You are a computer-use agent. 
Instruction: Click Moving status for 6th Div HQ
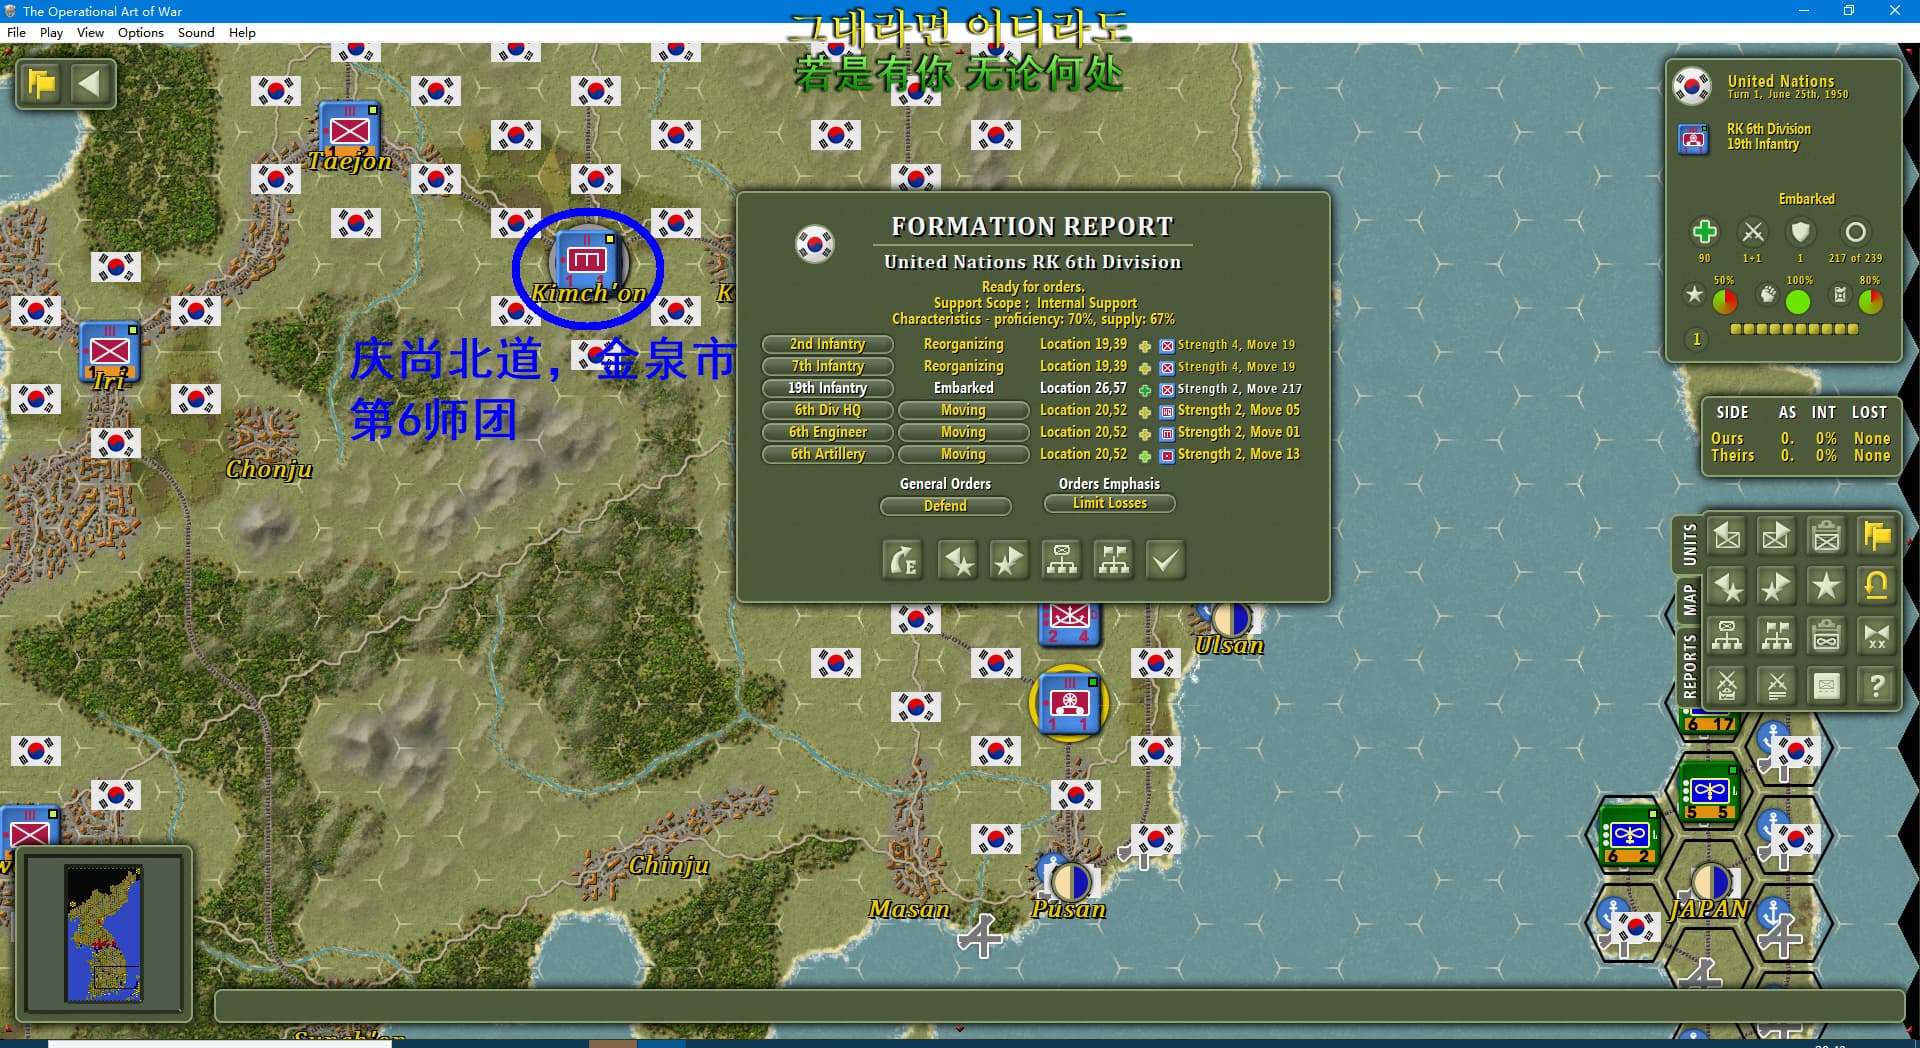click(963, 410)
